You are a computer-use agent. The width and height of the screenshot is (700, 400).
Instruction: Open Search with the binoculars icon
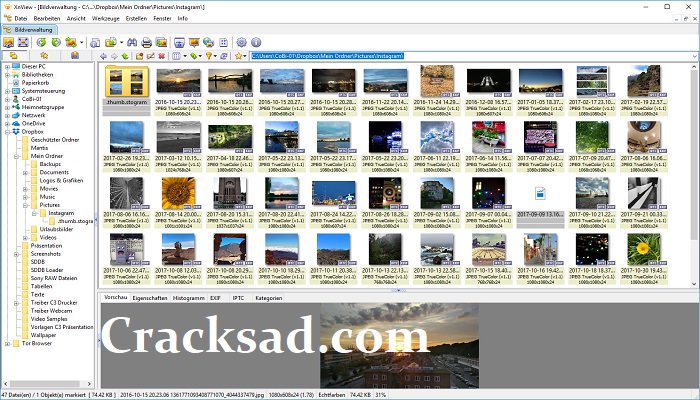tap(132, 42)
